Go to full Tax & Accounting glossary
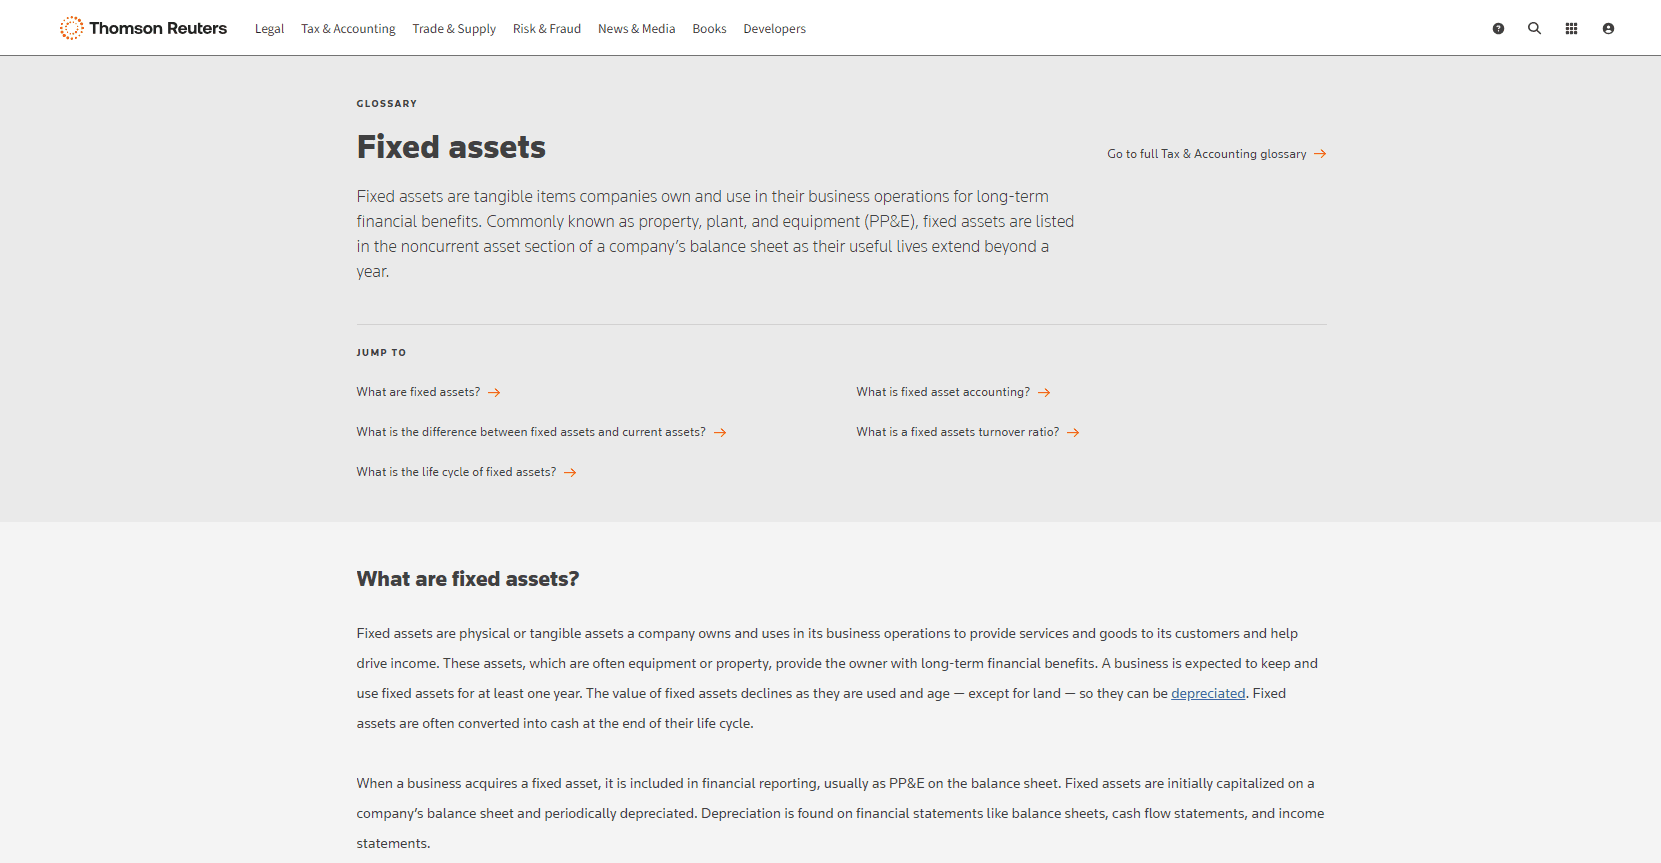Screen dimensions: 1661x863 (x=1206, y=154)
